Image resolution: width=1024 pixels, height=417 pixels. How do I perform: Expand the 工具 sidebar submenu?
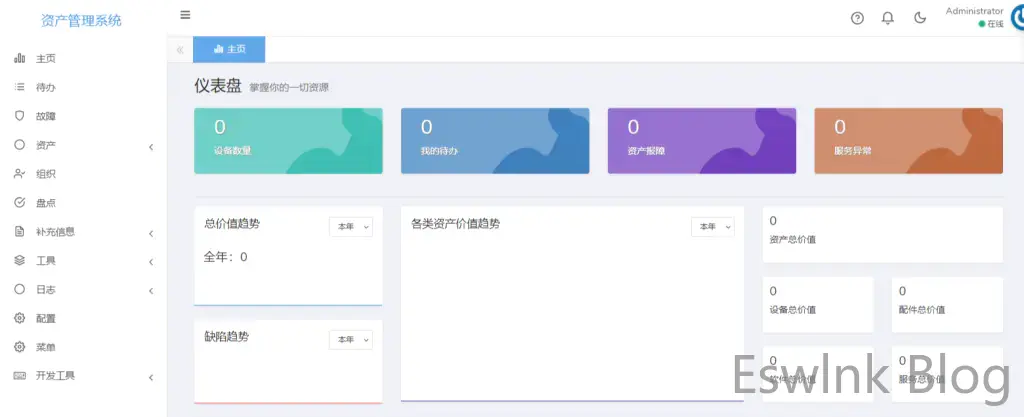(x=151, y=262)
